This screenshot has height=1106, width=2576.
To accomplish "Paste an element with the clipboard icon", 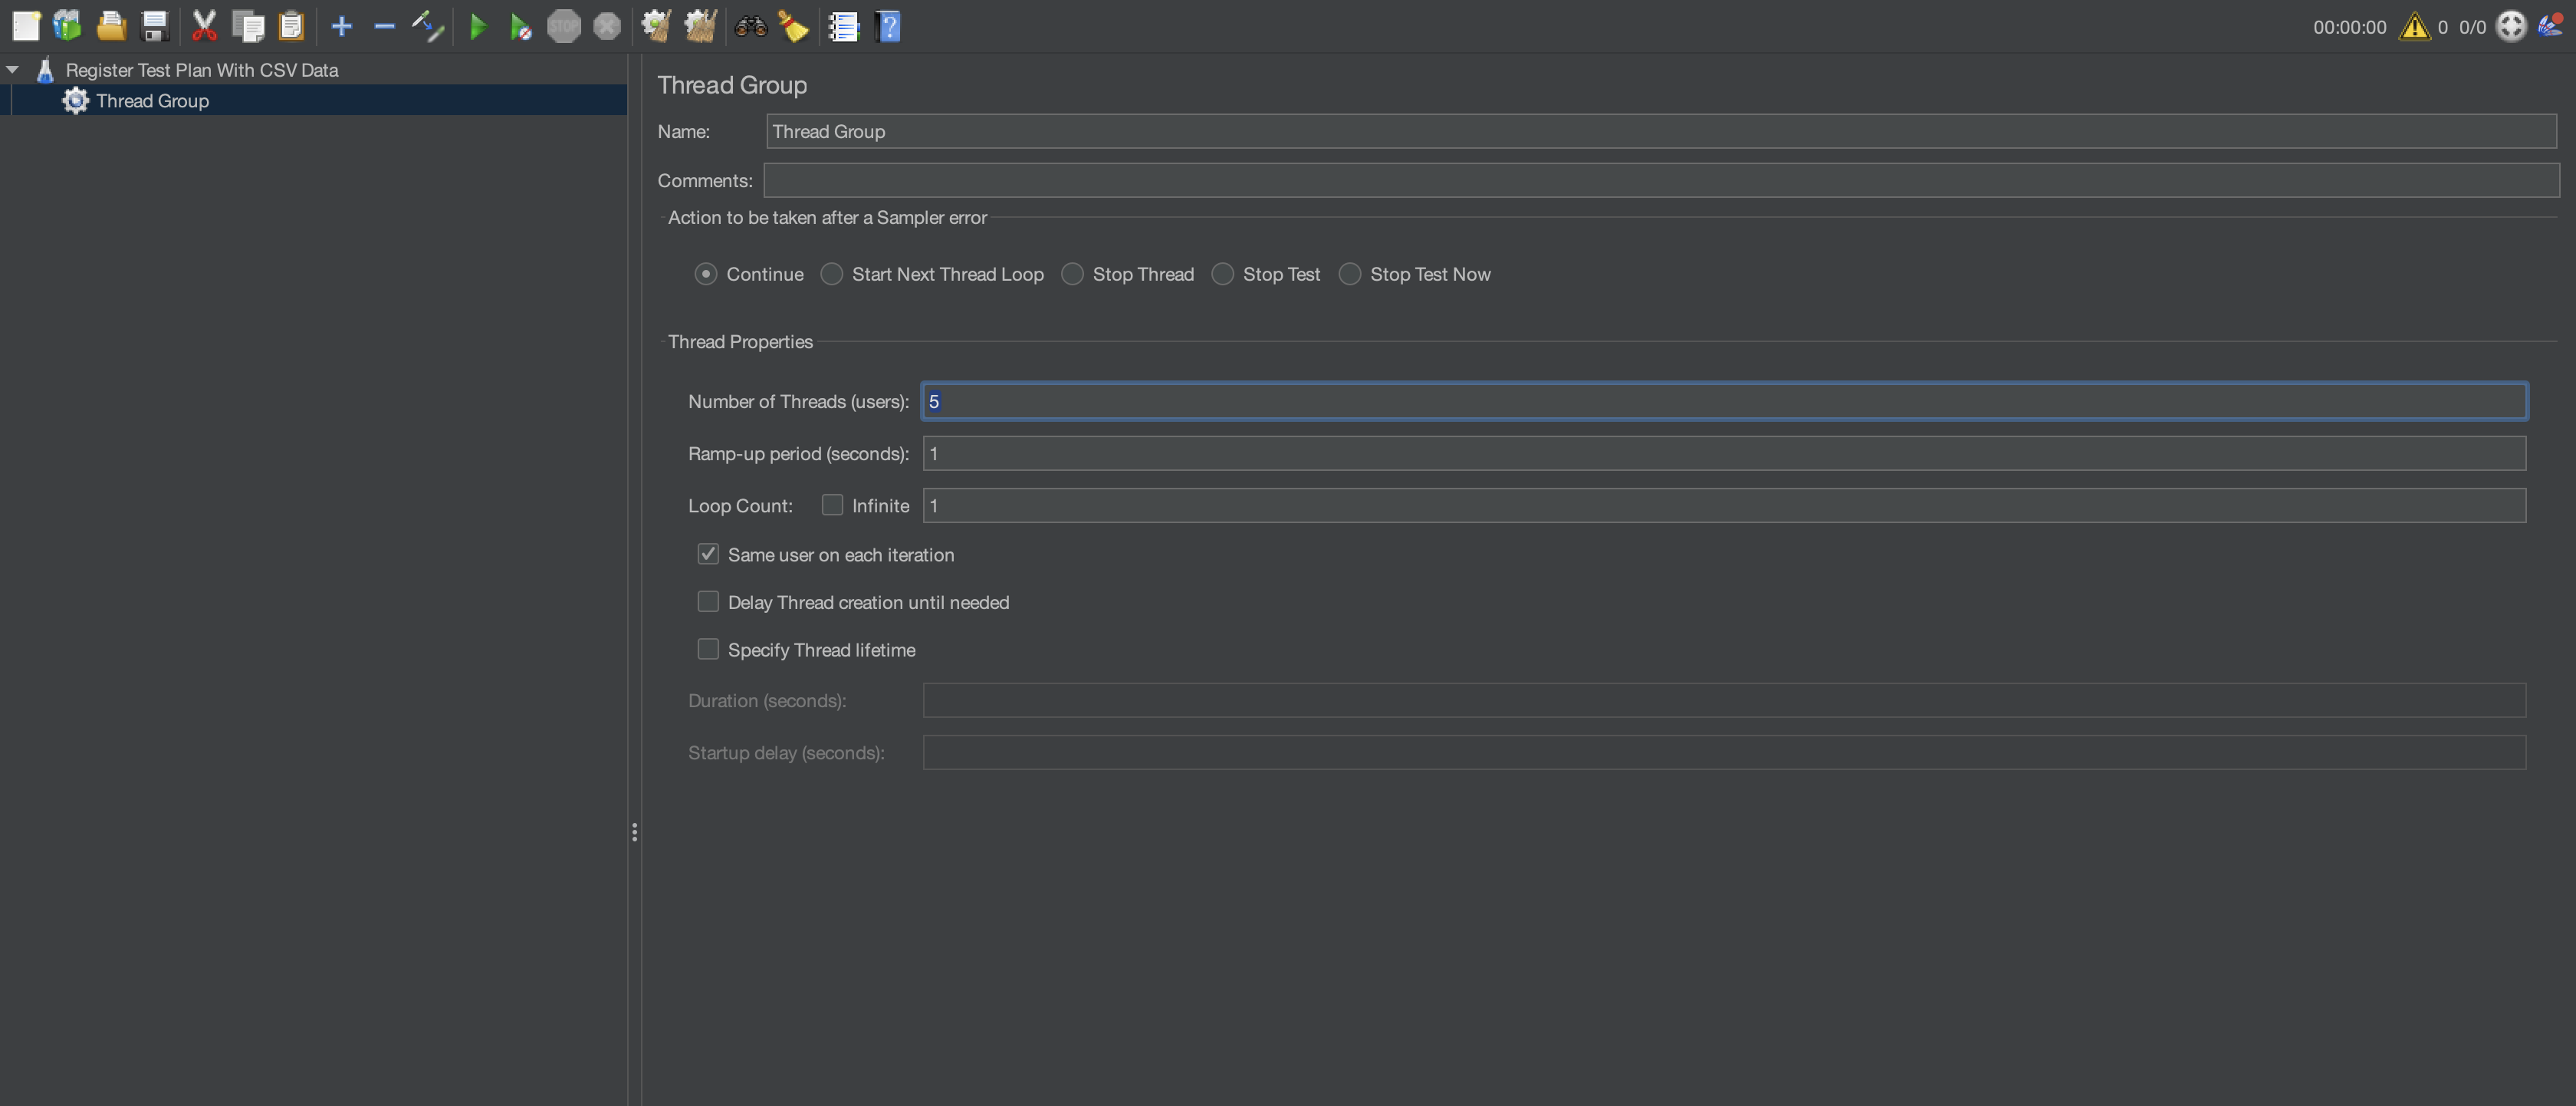I will click(291, 26).
